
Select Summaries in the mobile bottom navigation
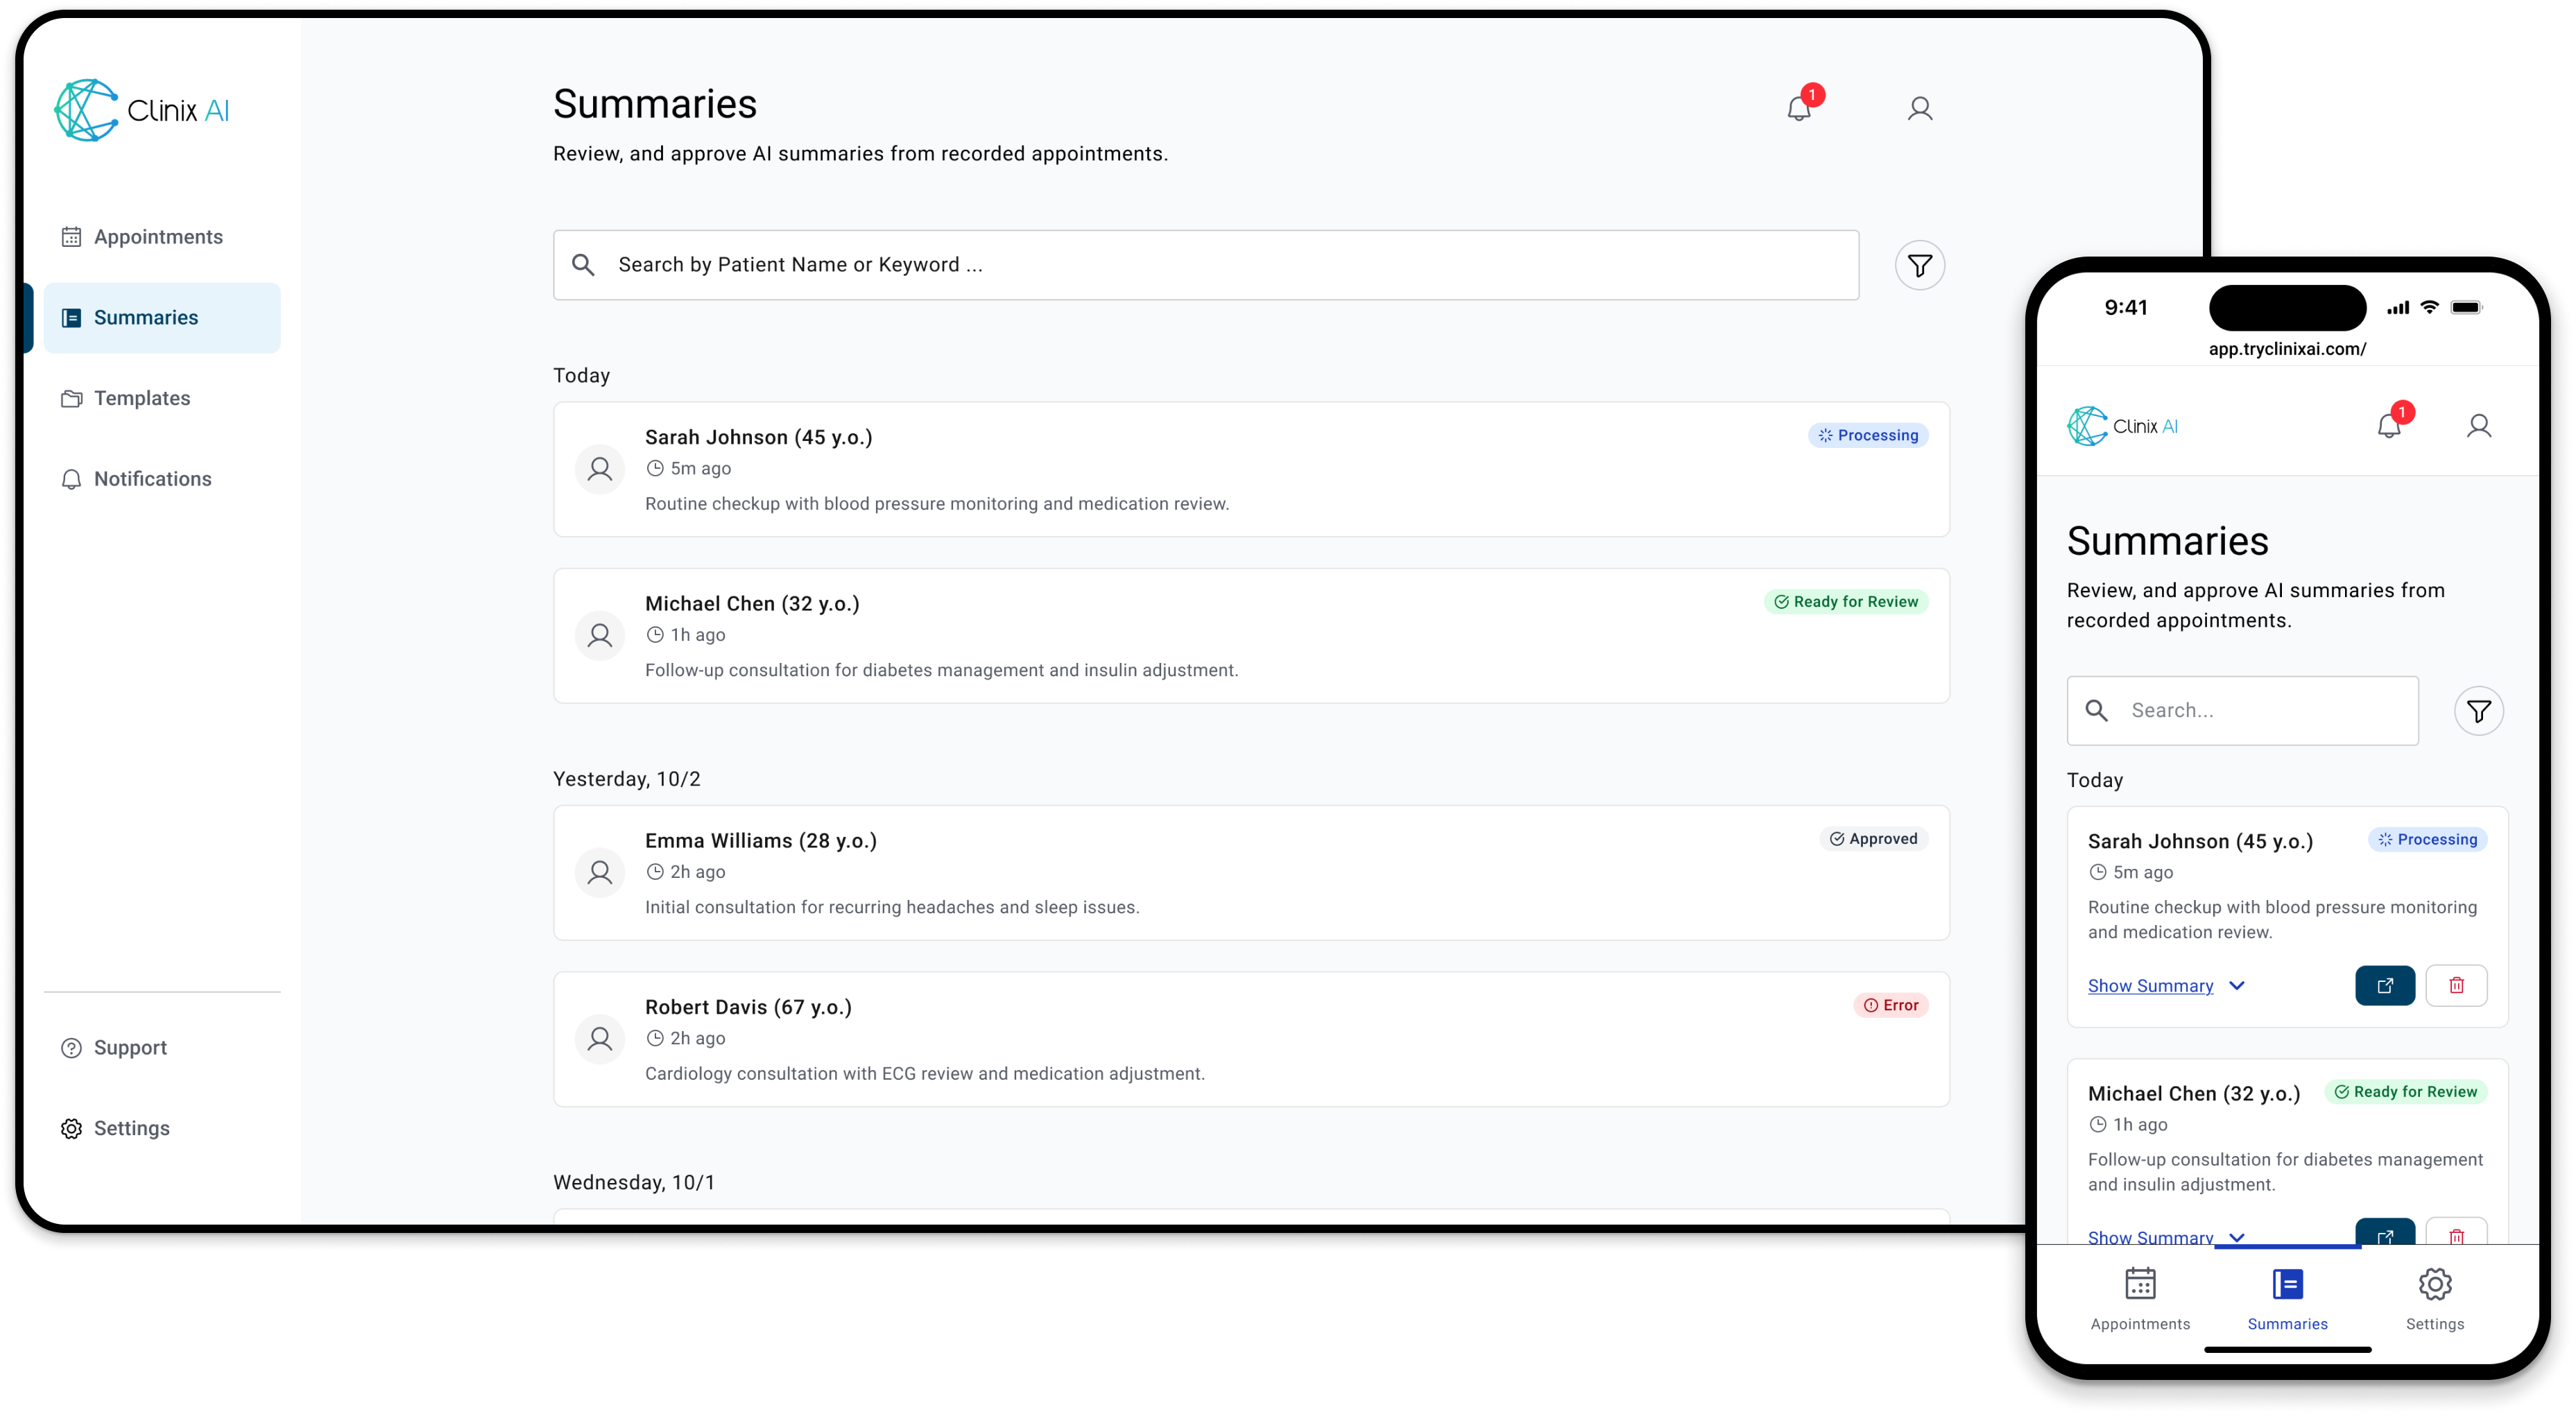tap(2287, 1300)
